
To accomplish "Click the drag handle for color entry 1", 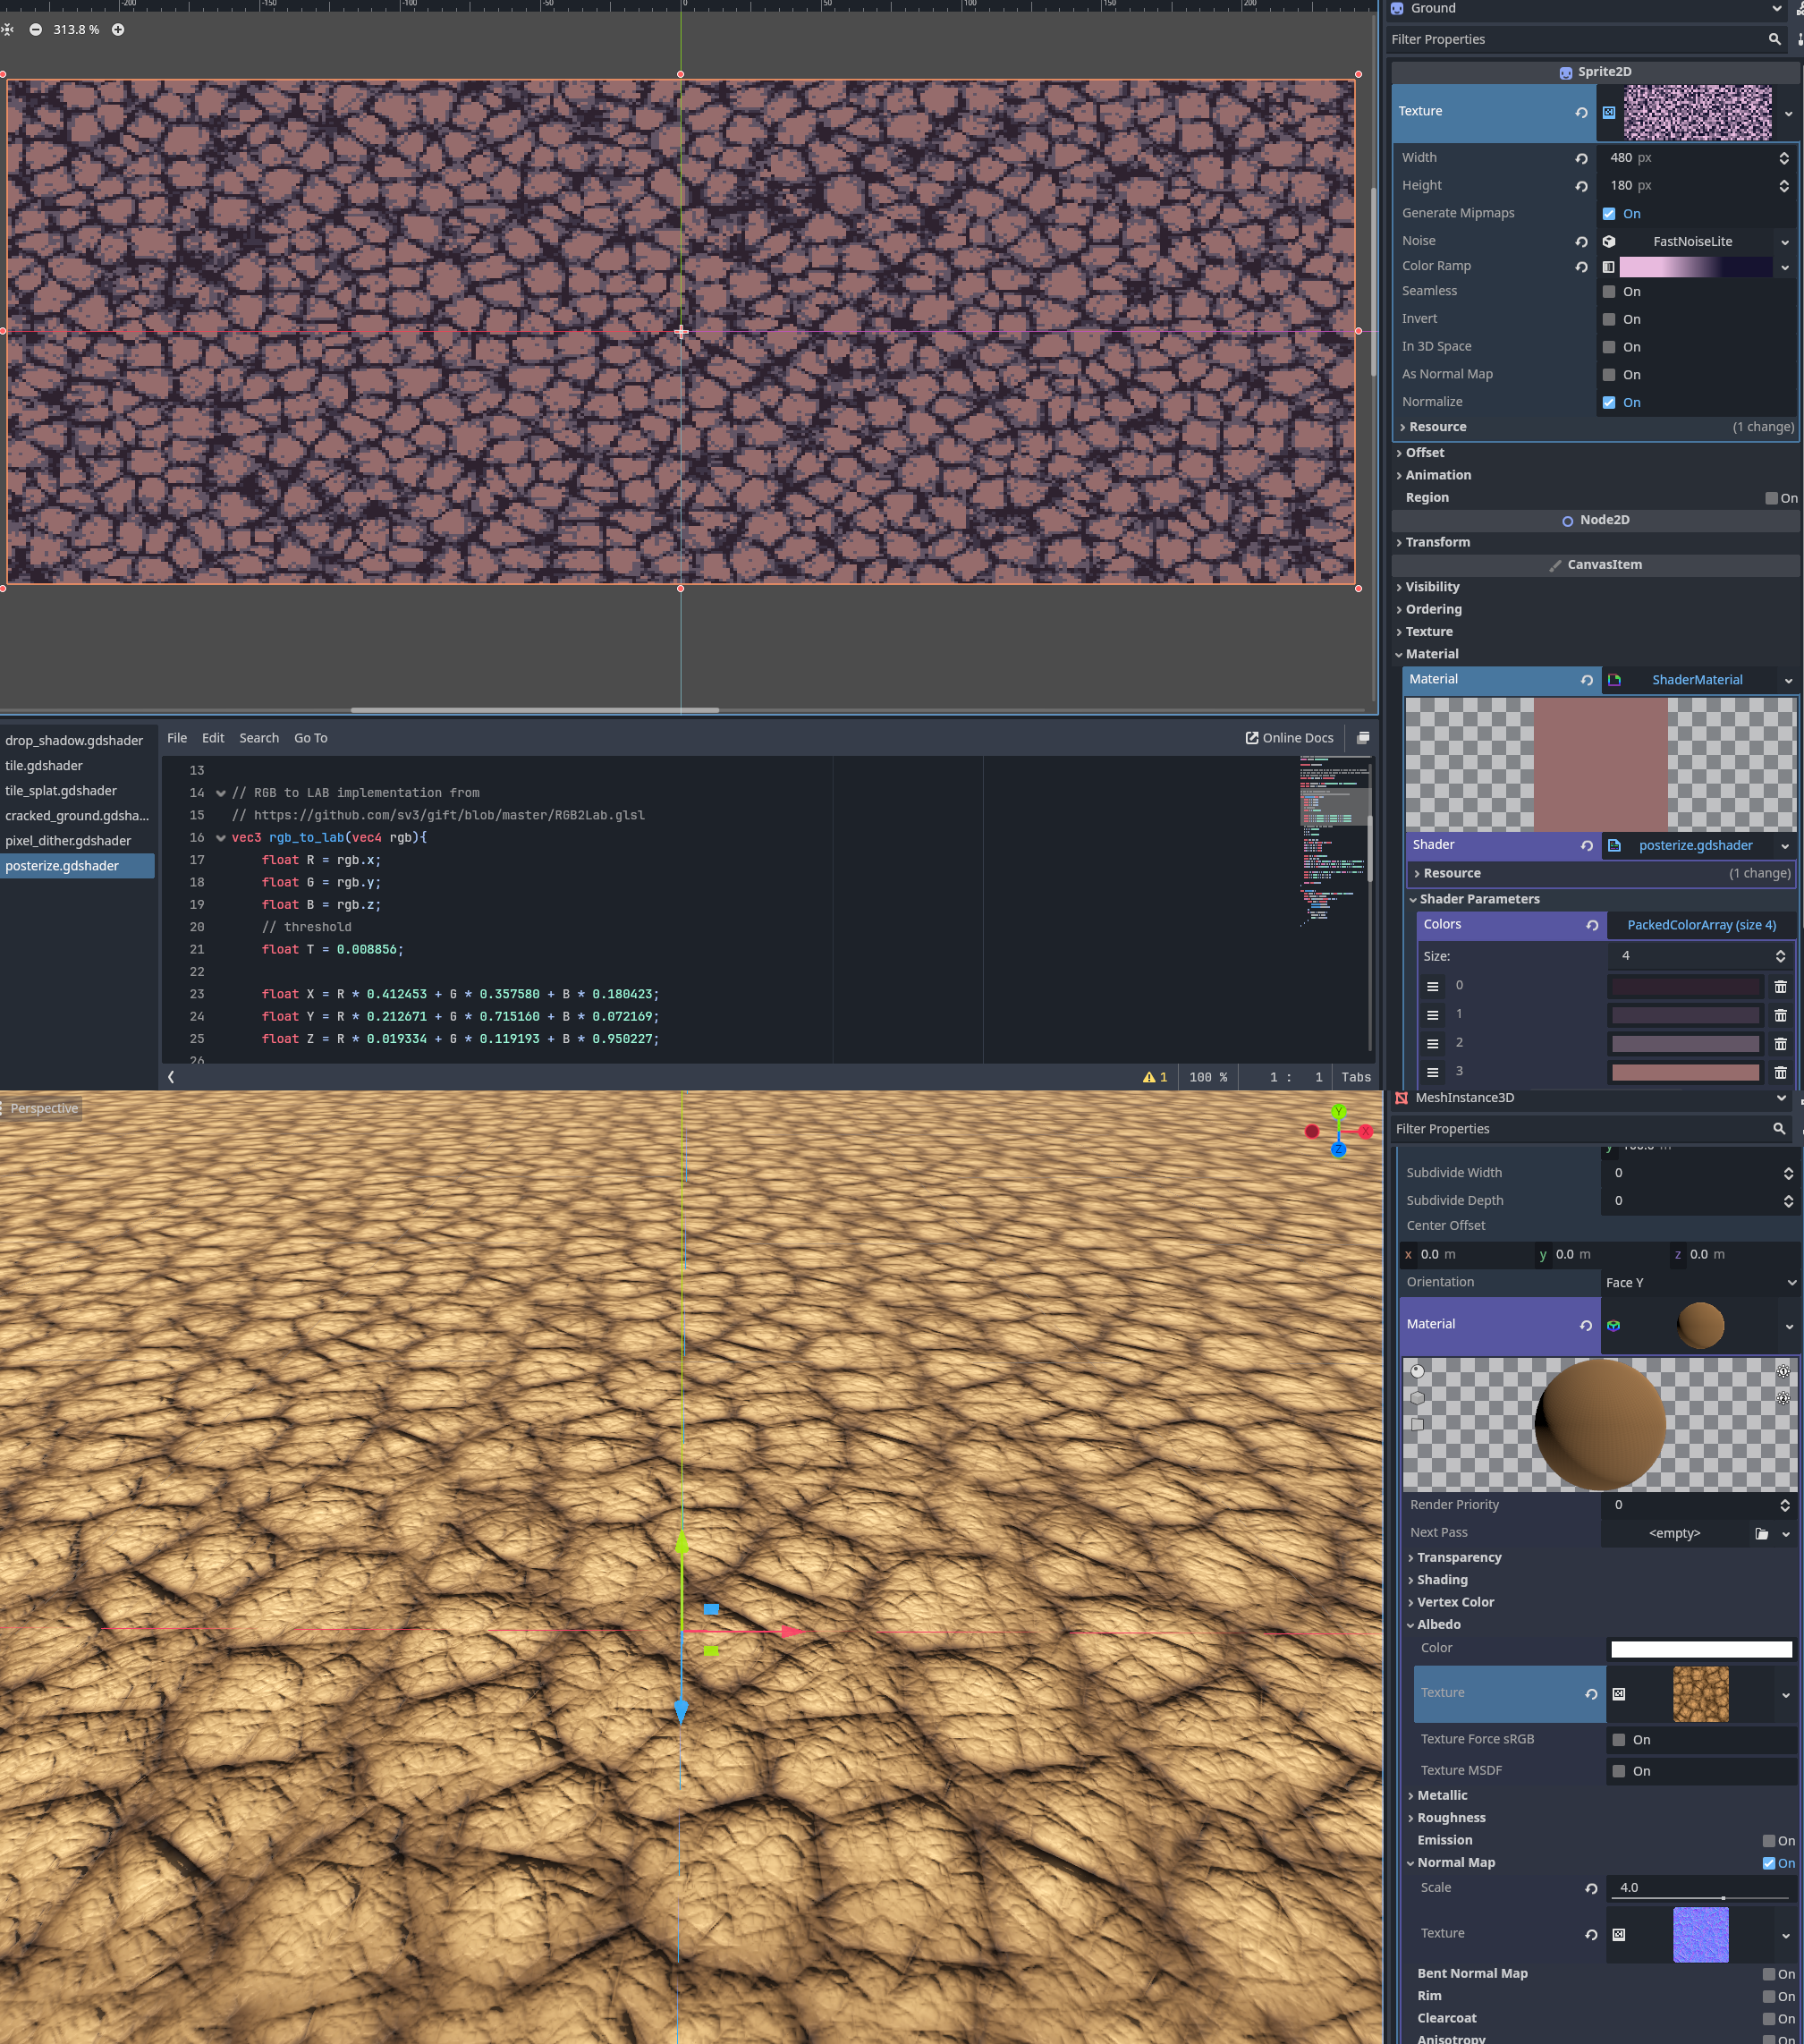I will [1432, 1015].
